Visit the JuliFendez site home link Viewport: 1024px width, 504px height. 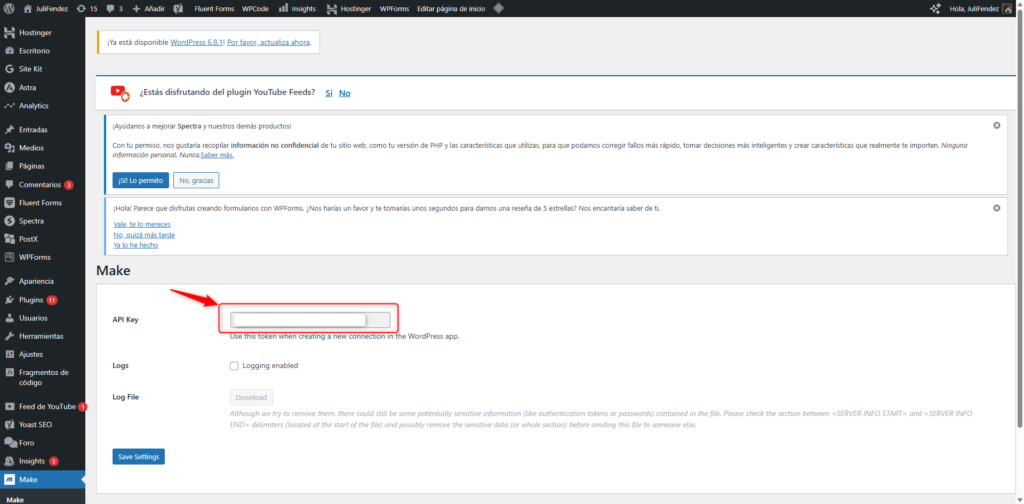coord(46,8)
